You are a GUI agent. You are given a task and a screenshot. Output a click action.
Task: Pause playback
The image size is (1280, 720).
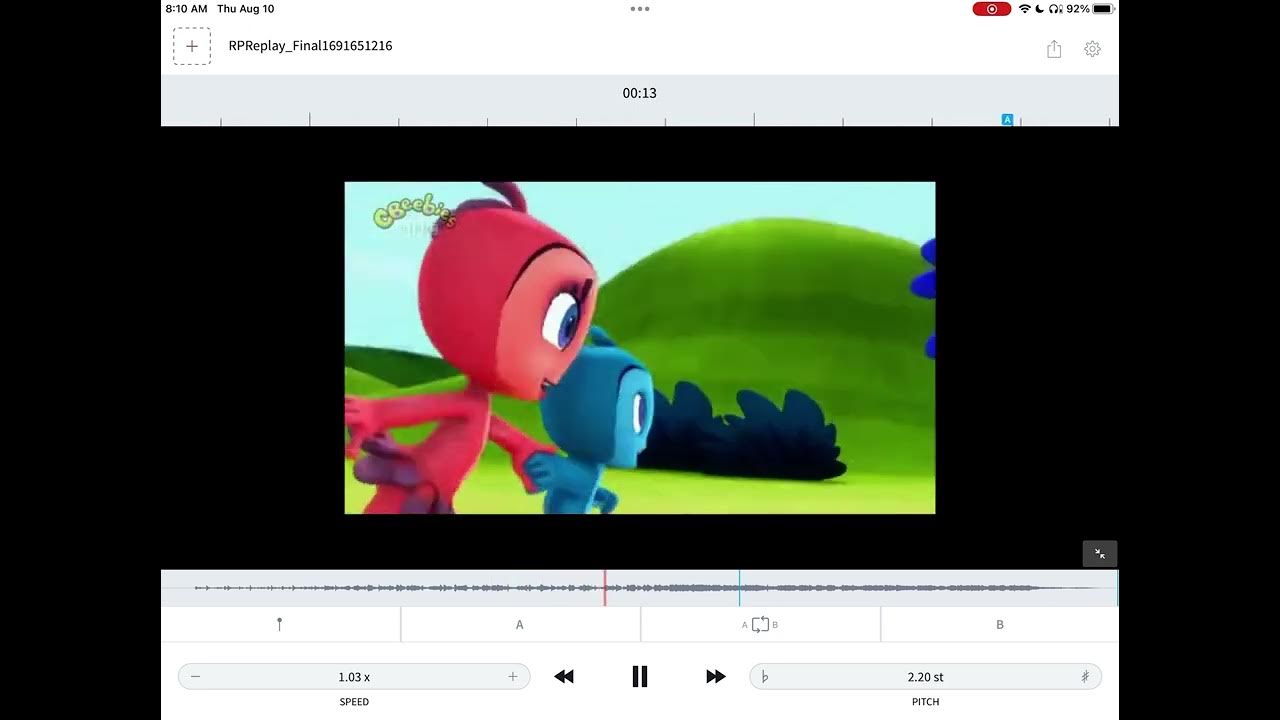tap(640, 677)
